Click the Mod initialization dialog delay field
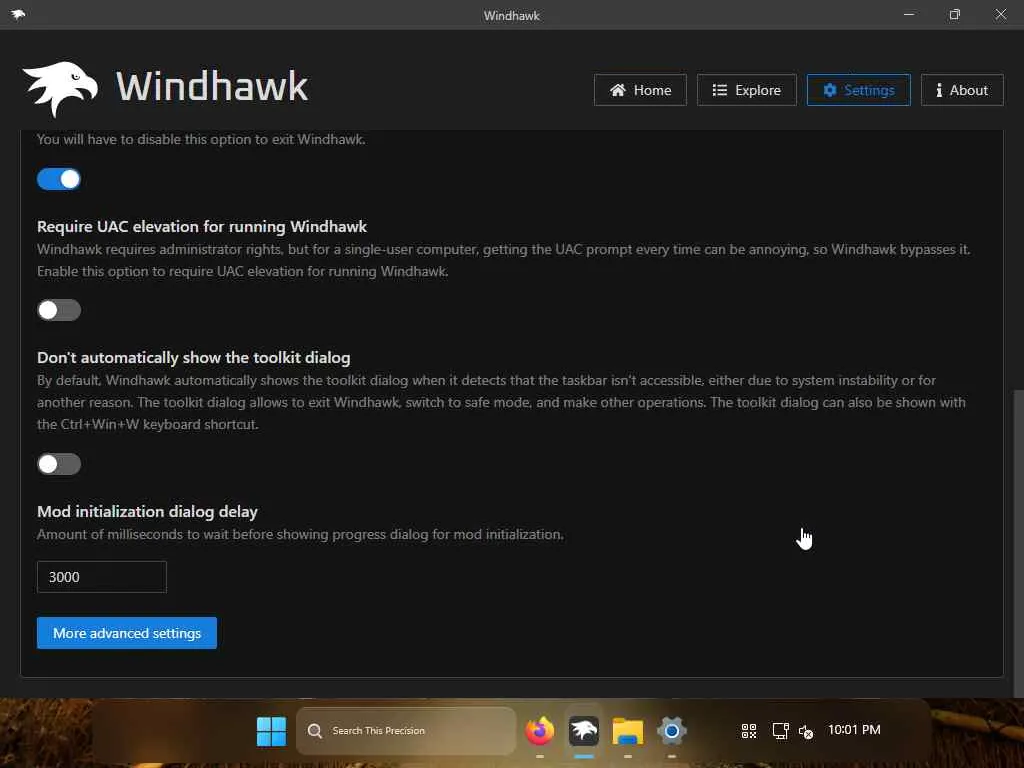Image resolution: width=1024 pixels, height=768 pixels. pos(102,577)
